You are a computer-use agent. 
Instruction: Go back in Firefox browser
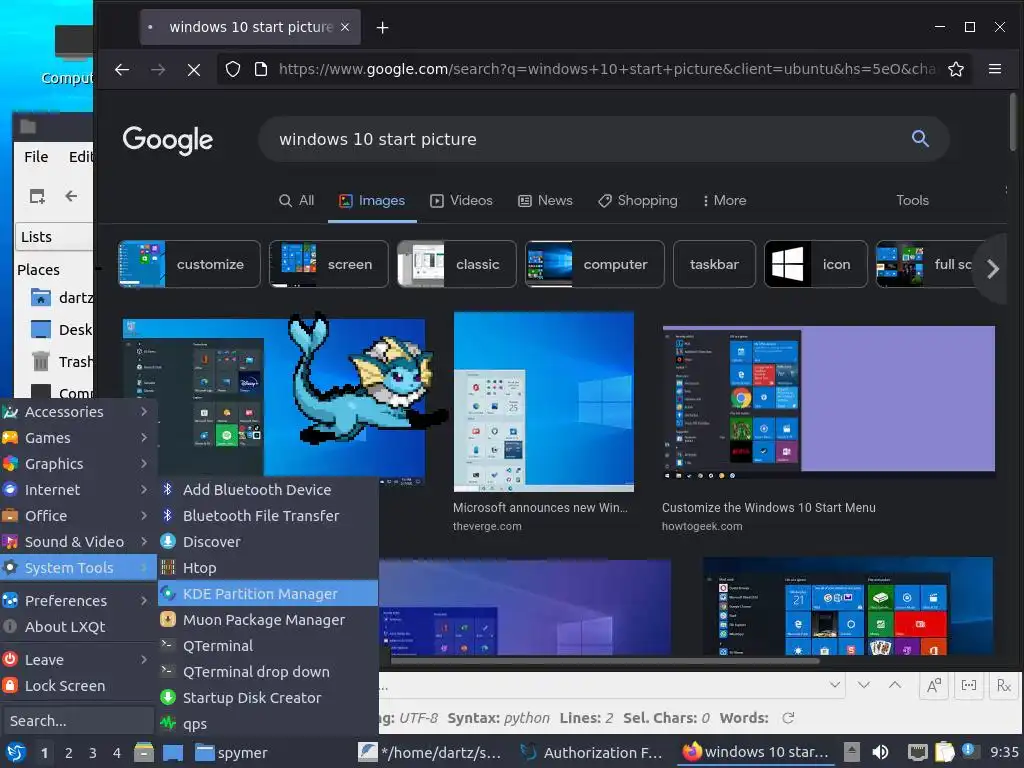pyautogui.click(x=121, y=69)
